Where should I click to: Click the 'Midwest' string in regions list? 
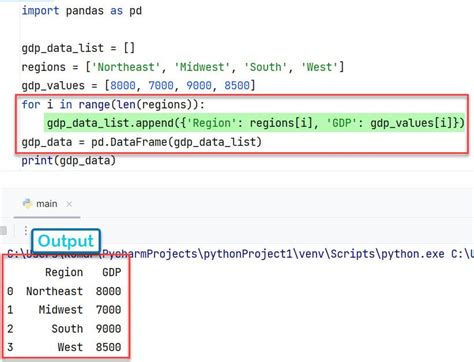tap(202, 67)
